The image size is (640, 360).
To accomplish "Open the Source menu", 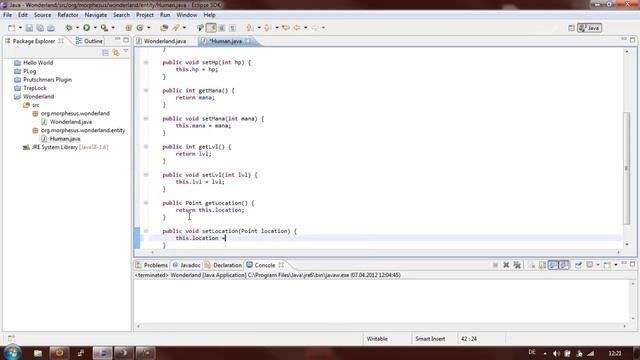I will pos(42,15).
